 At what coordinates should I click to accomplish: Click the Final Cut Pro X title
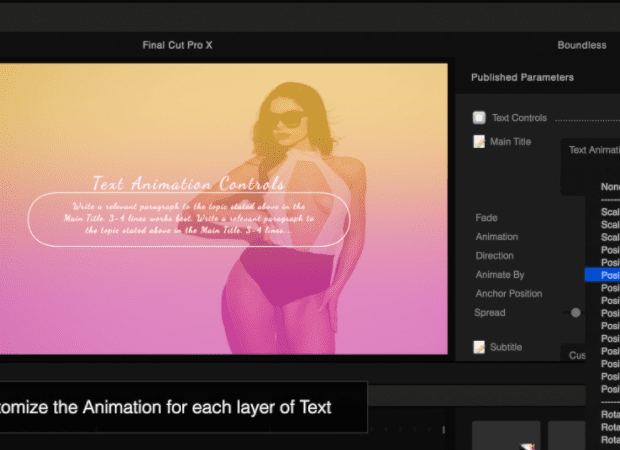tap(177, 45)
